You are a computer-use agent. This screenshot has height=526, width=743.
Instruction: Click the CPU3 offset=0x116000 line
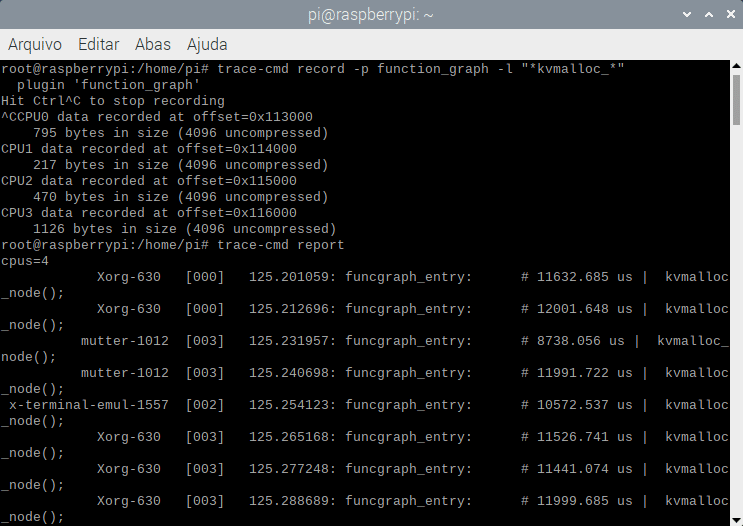click(148, 213)
